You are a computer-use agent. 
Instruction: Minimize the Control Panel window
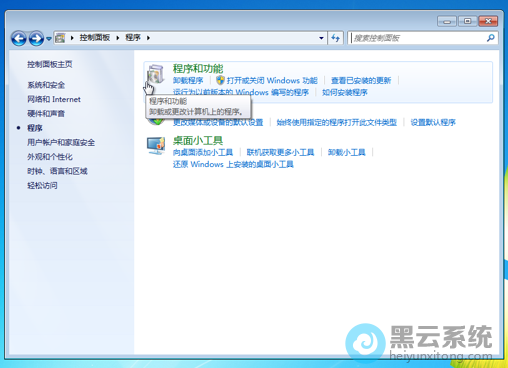(447, 21)
